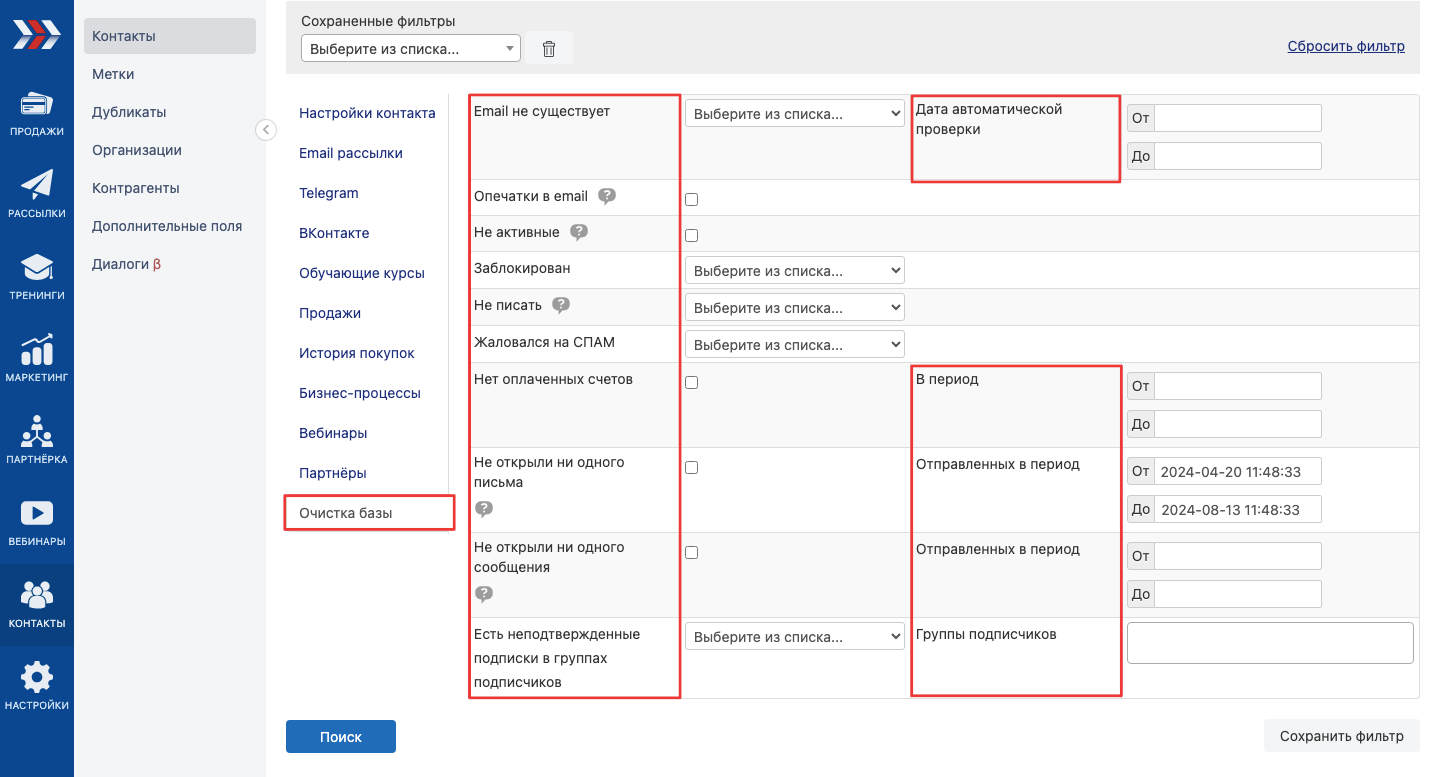
Task: Focus Дата автоматической проверки До field
Action: (x=1238, y=156)
